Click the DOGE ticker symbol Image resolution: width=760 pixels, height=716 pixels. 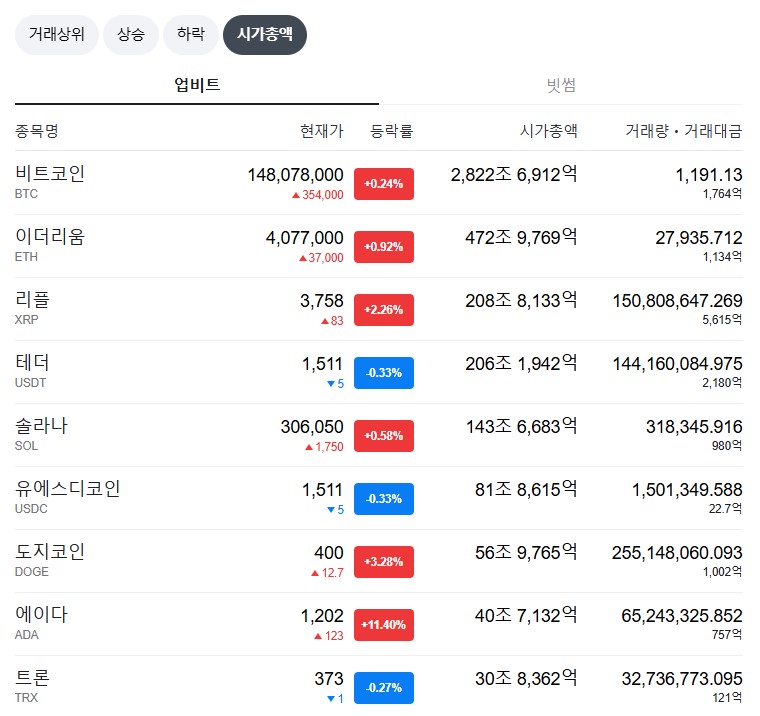point(32,572)
